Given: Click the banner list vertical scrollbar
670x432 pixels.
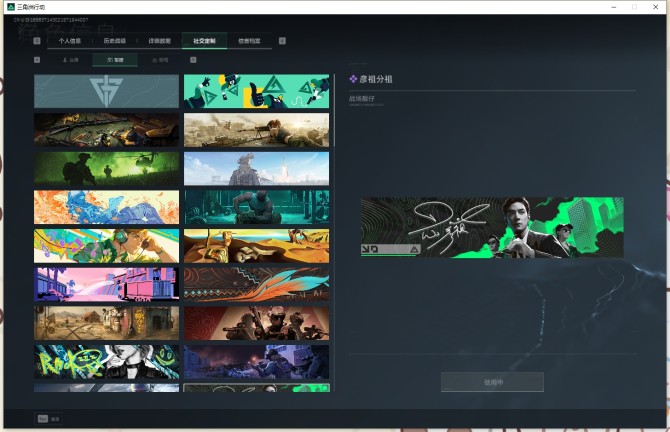Looking at the screenshot, I should coord(334,111).
